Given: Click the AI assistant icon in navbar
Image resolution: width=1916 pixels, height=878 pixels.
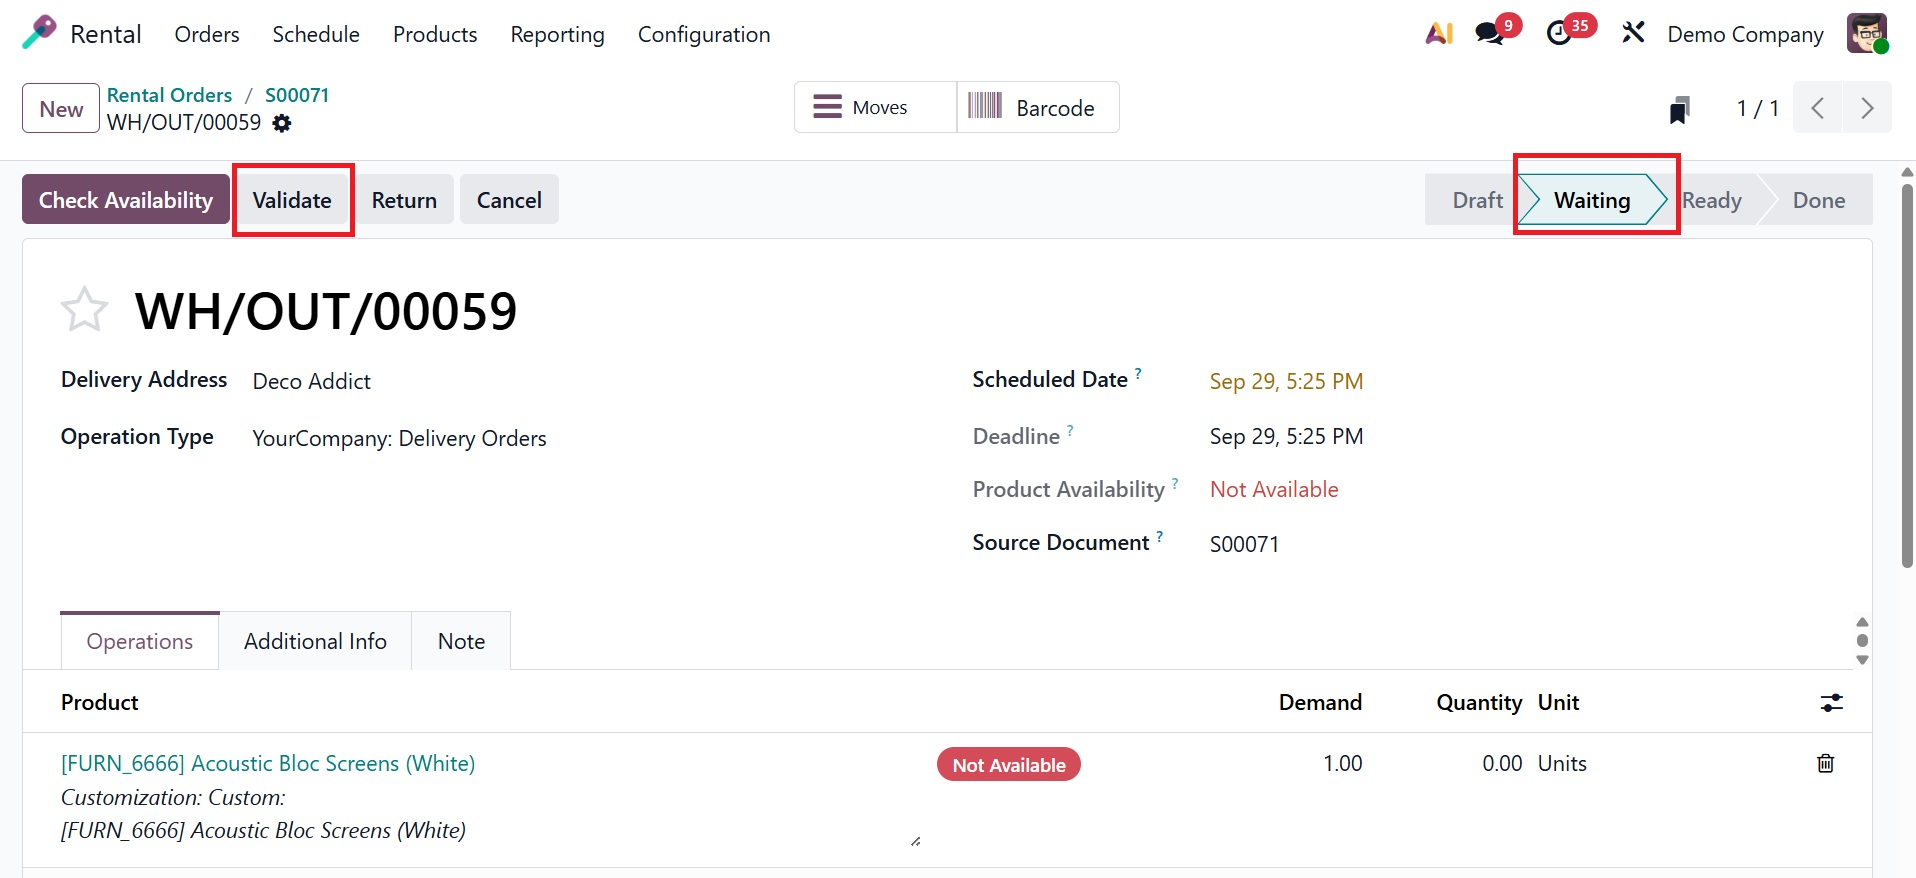Looking at the screenshot, I should pyautogui.click(x=1438, y=34).
